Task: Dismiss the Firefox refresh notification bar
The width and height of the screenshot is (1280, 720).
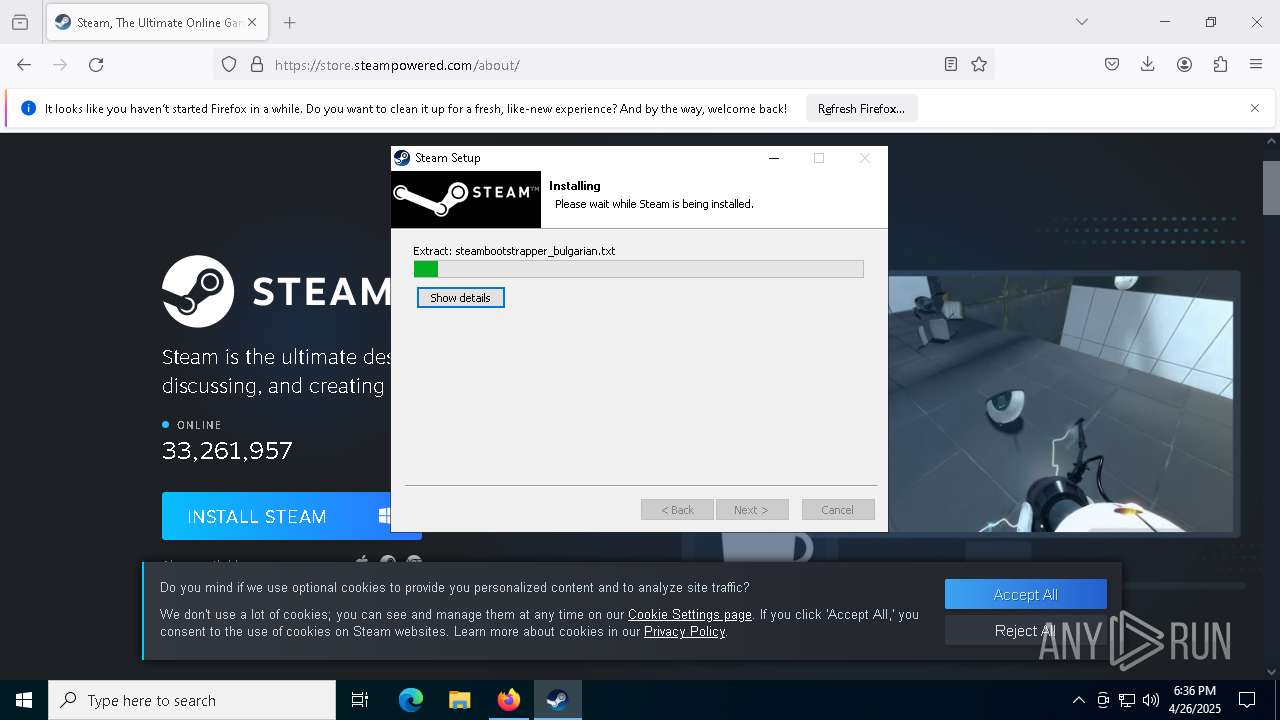Action: (1255, 108)
